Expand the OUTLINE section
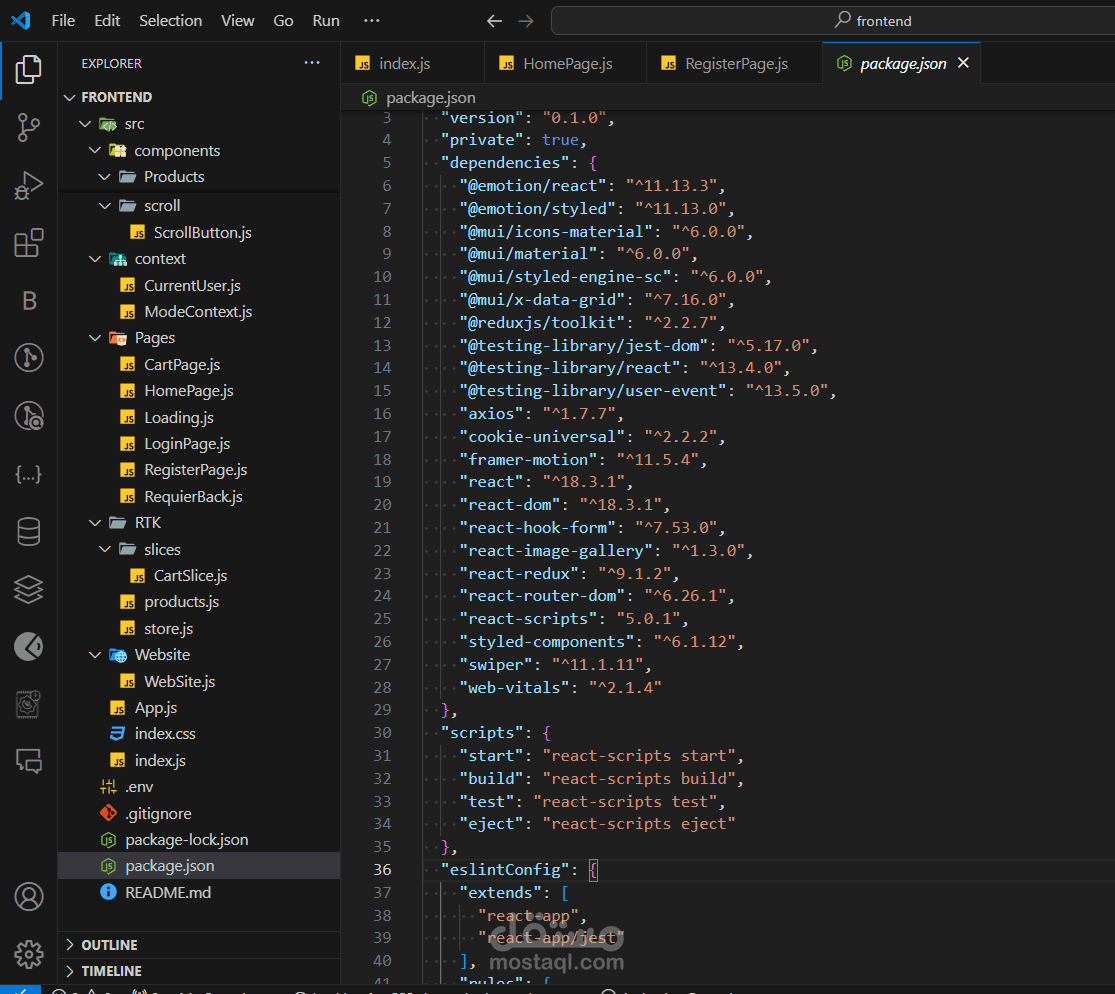 click(109, 945)
